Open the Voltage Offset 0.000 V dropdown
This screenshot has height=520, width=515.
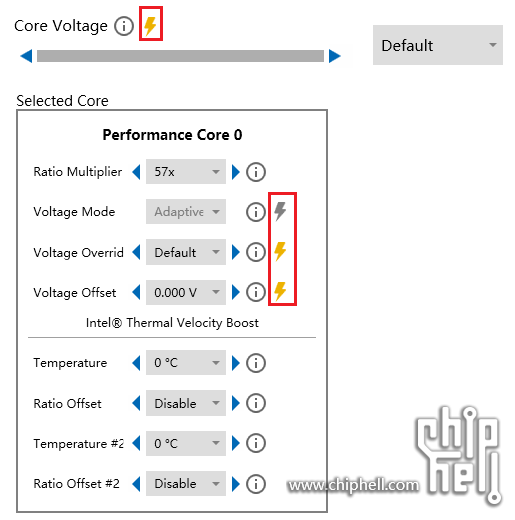[186, 292]
